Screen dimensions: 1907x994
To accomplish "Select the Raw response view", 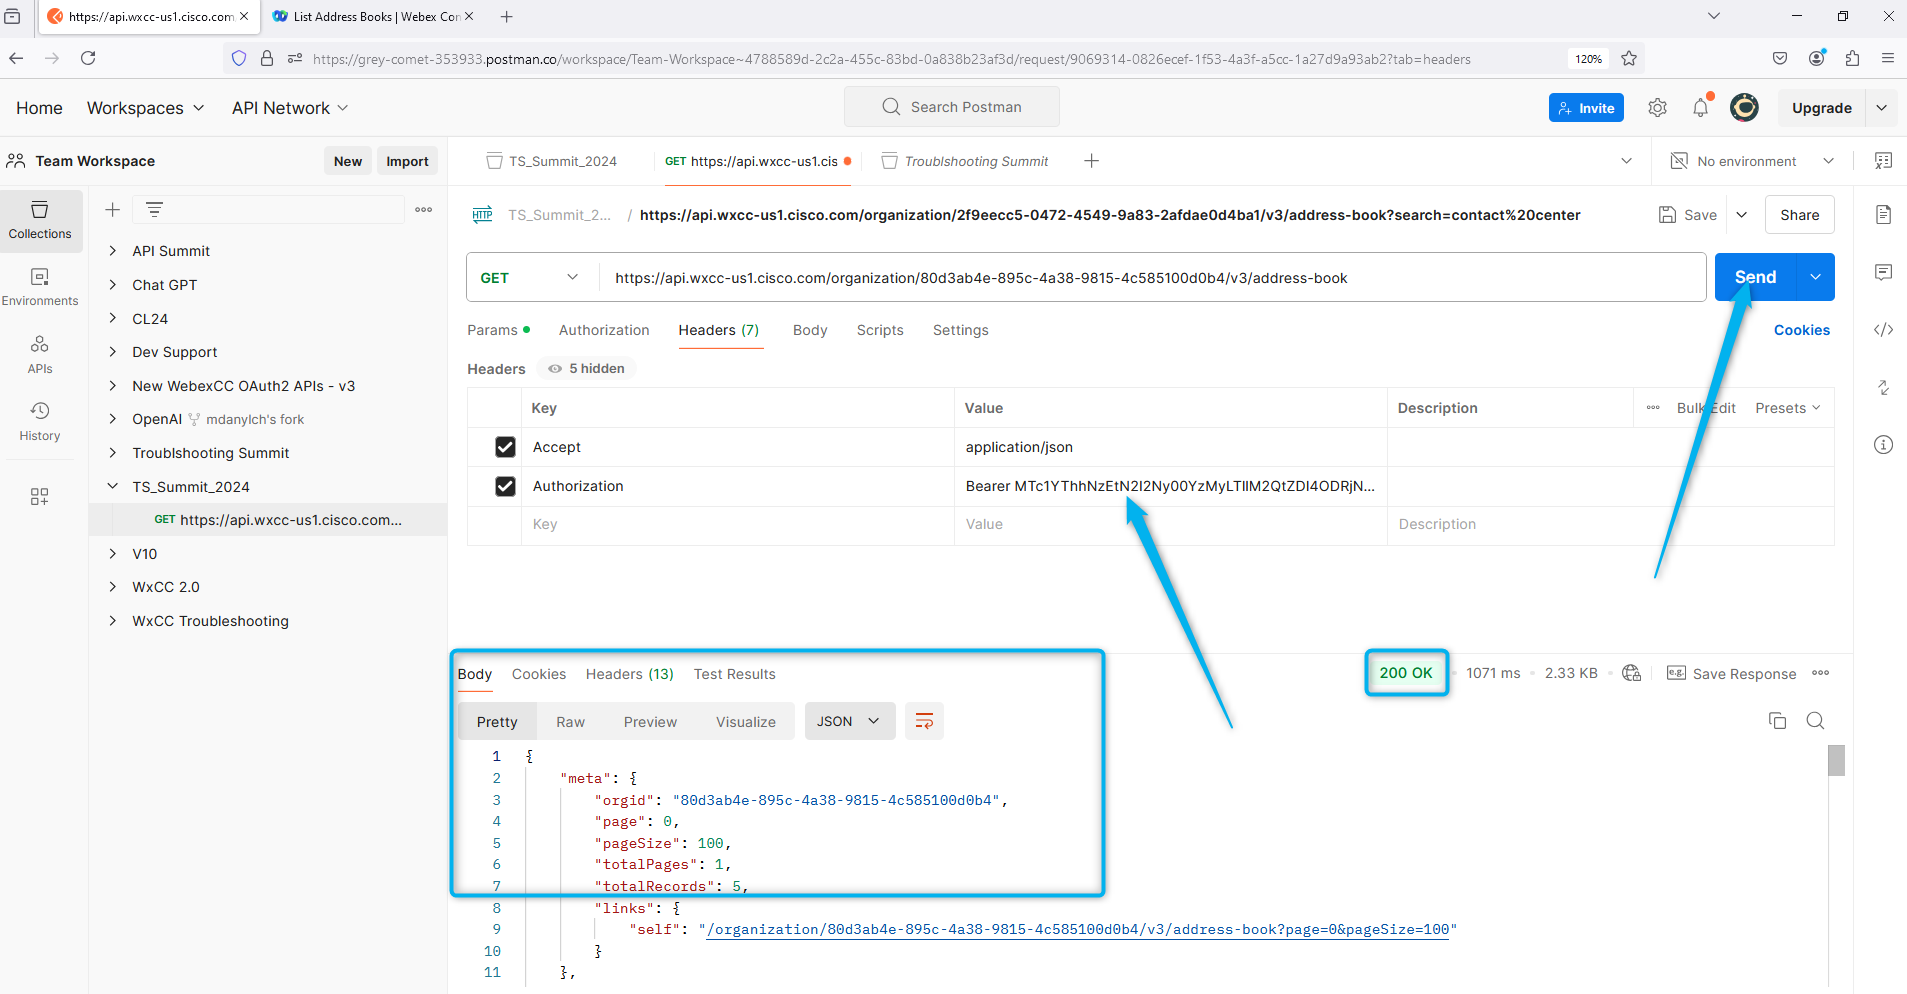I will (571, 722).
